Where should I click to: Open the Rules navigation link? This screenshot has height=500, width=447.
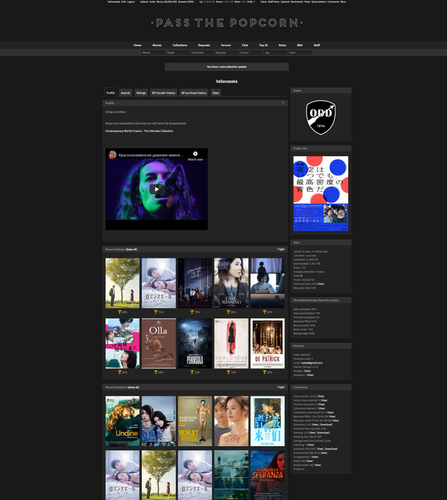tap(282, 45)
